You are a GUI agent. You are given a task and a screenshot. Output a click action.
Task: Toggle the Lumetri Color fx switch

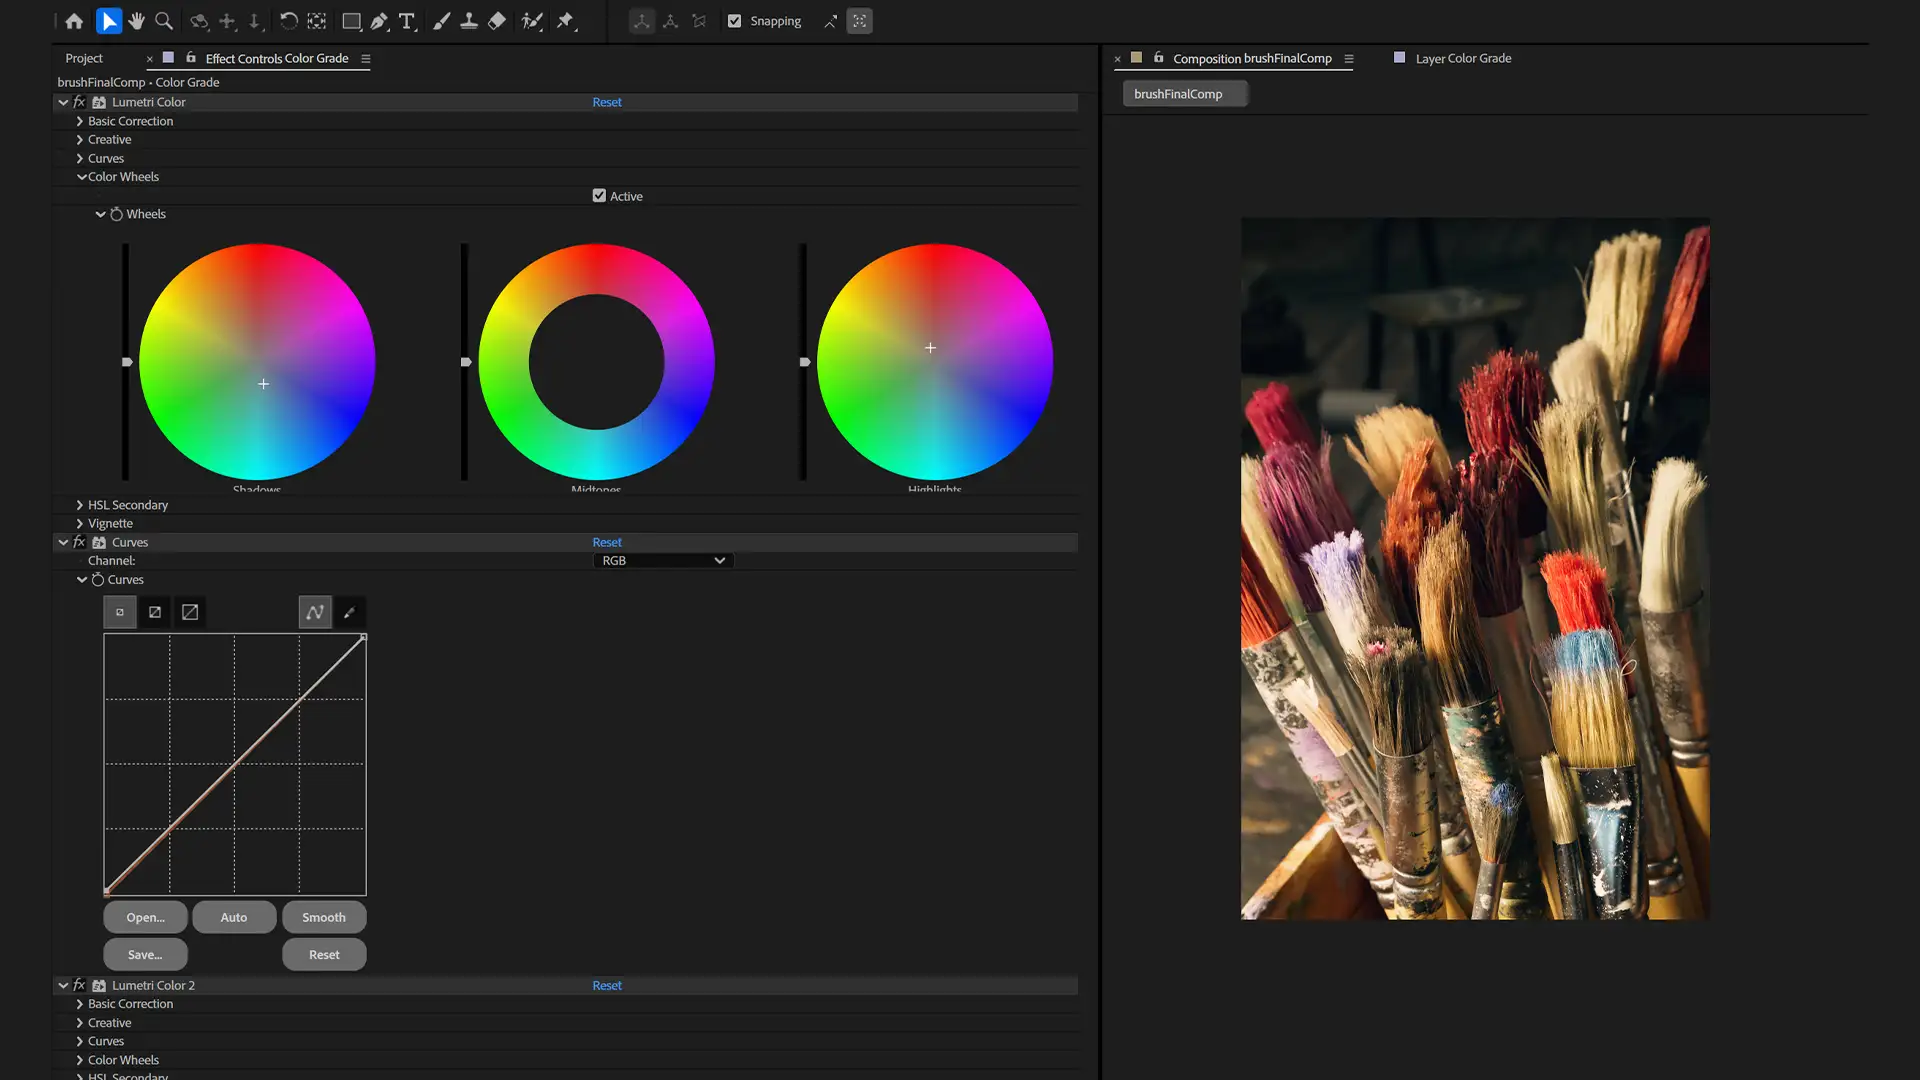[79, 102]
